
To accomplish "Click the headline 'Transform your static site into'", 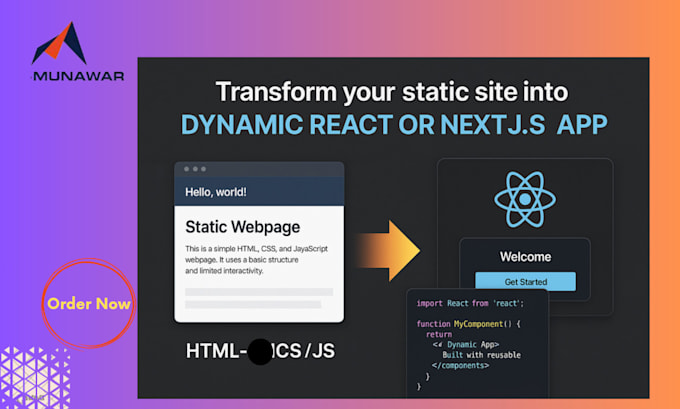I will pyautogui.click(x=392, y=92).
